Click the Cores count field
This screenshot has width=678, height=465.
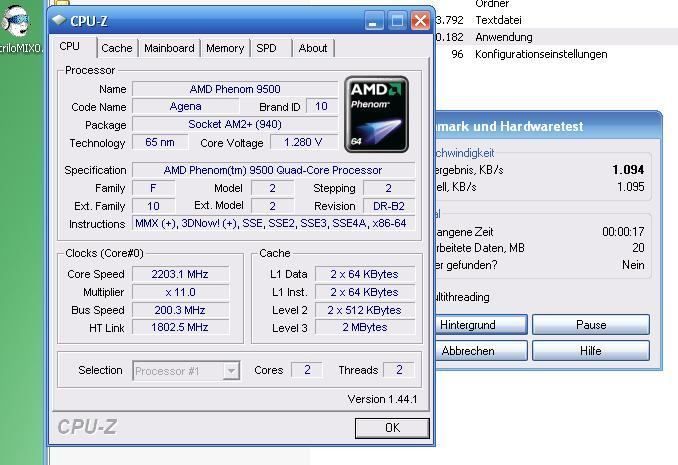[307, 370]
